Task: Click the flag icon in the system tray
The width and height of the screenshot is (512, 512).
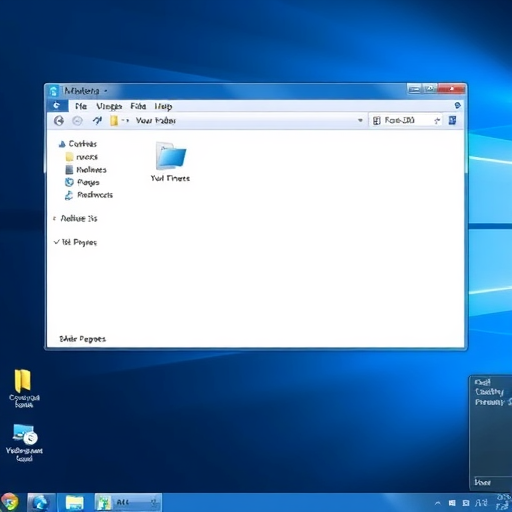Action: click(452, 503)
